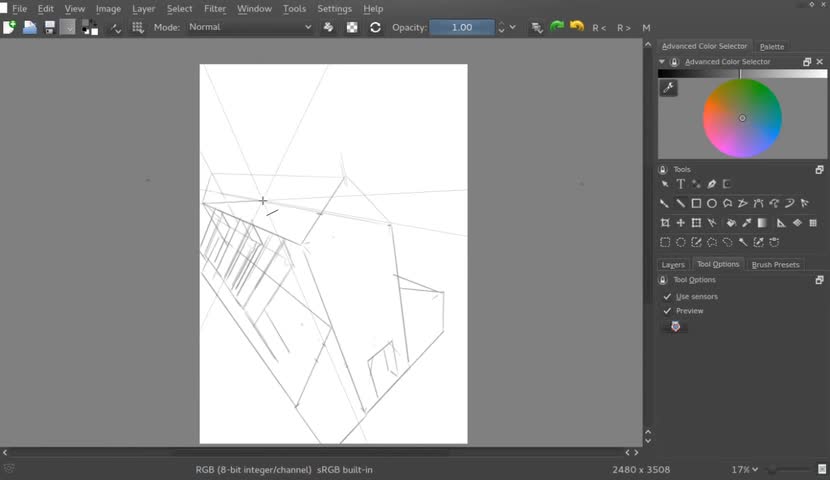Open the Settings menu
The image size is (830, 480).
(x=335, y=8)
